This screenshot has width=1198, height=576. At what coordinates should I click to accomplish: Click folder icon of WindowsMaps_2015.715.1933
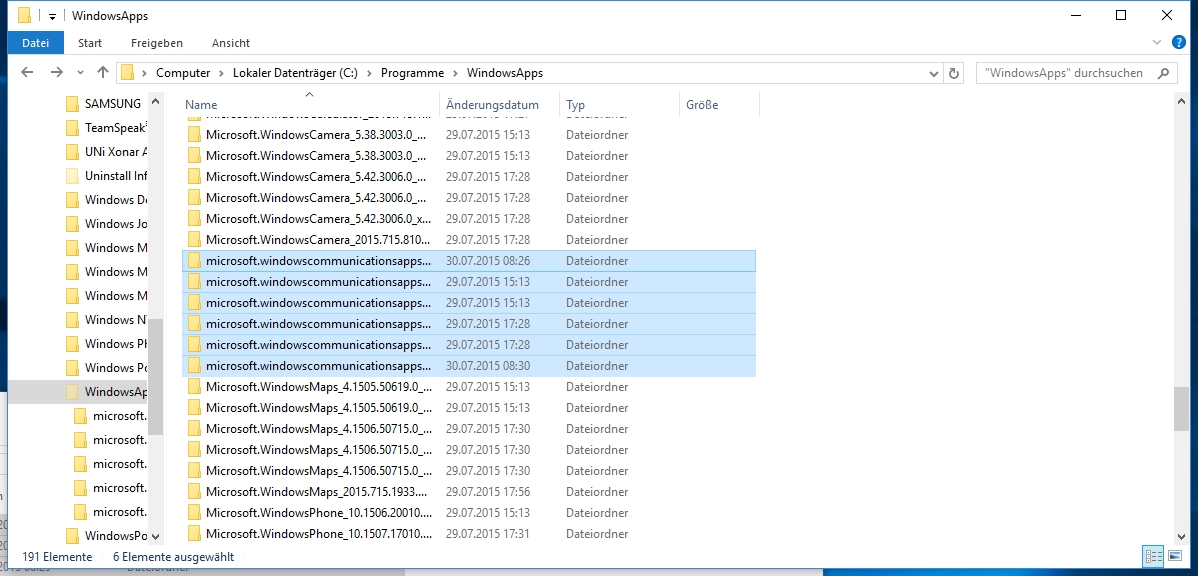[x=193, y=491]
